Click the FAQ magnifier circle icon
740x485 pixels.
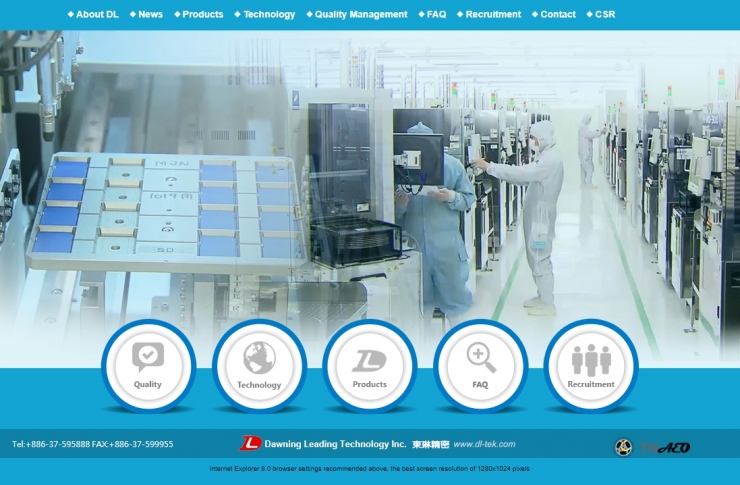(480, 366)
